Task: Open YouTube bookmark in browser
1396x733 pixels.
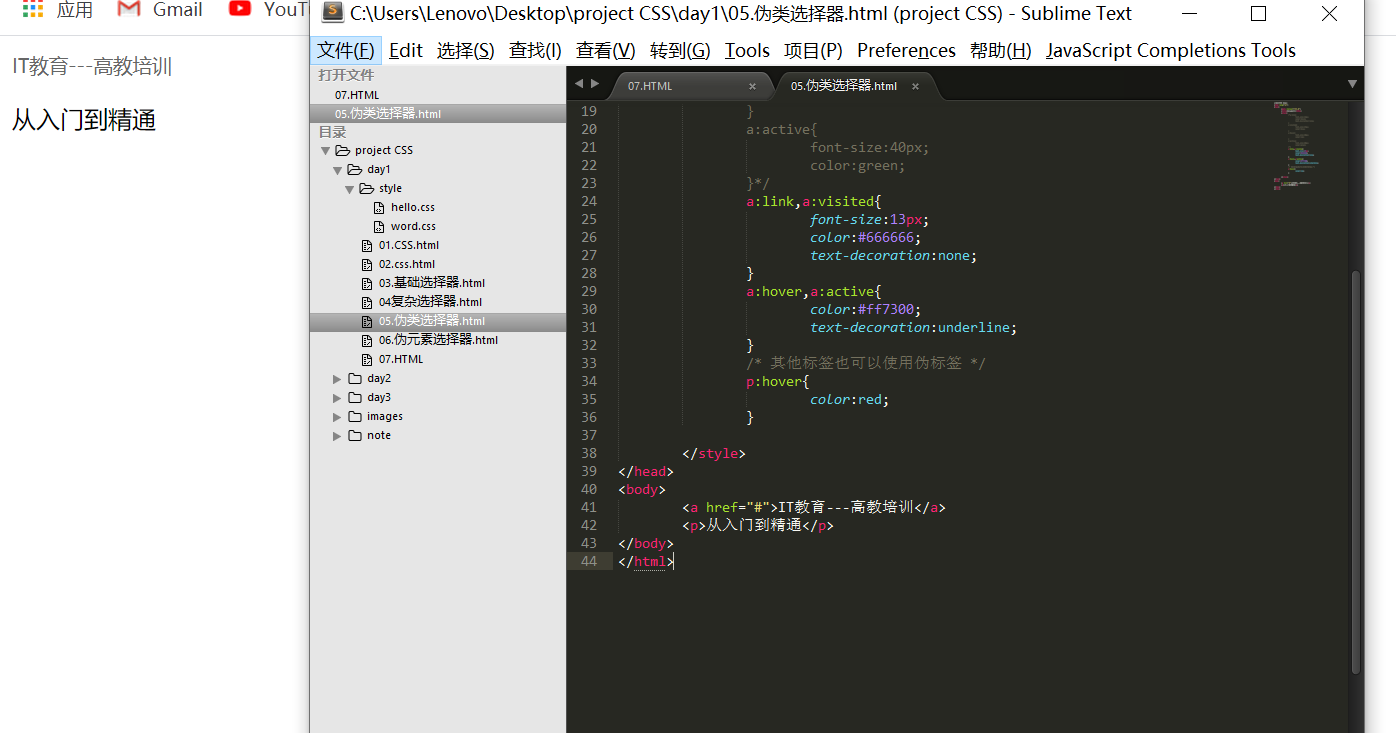Action: coord(268,10)
